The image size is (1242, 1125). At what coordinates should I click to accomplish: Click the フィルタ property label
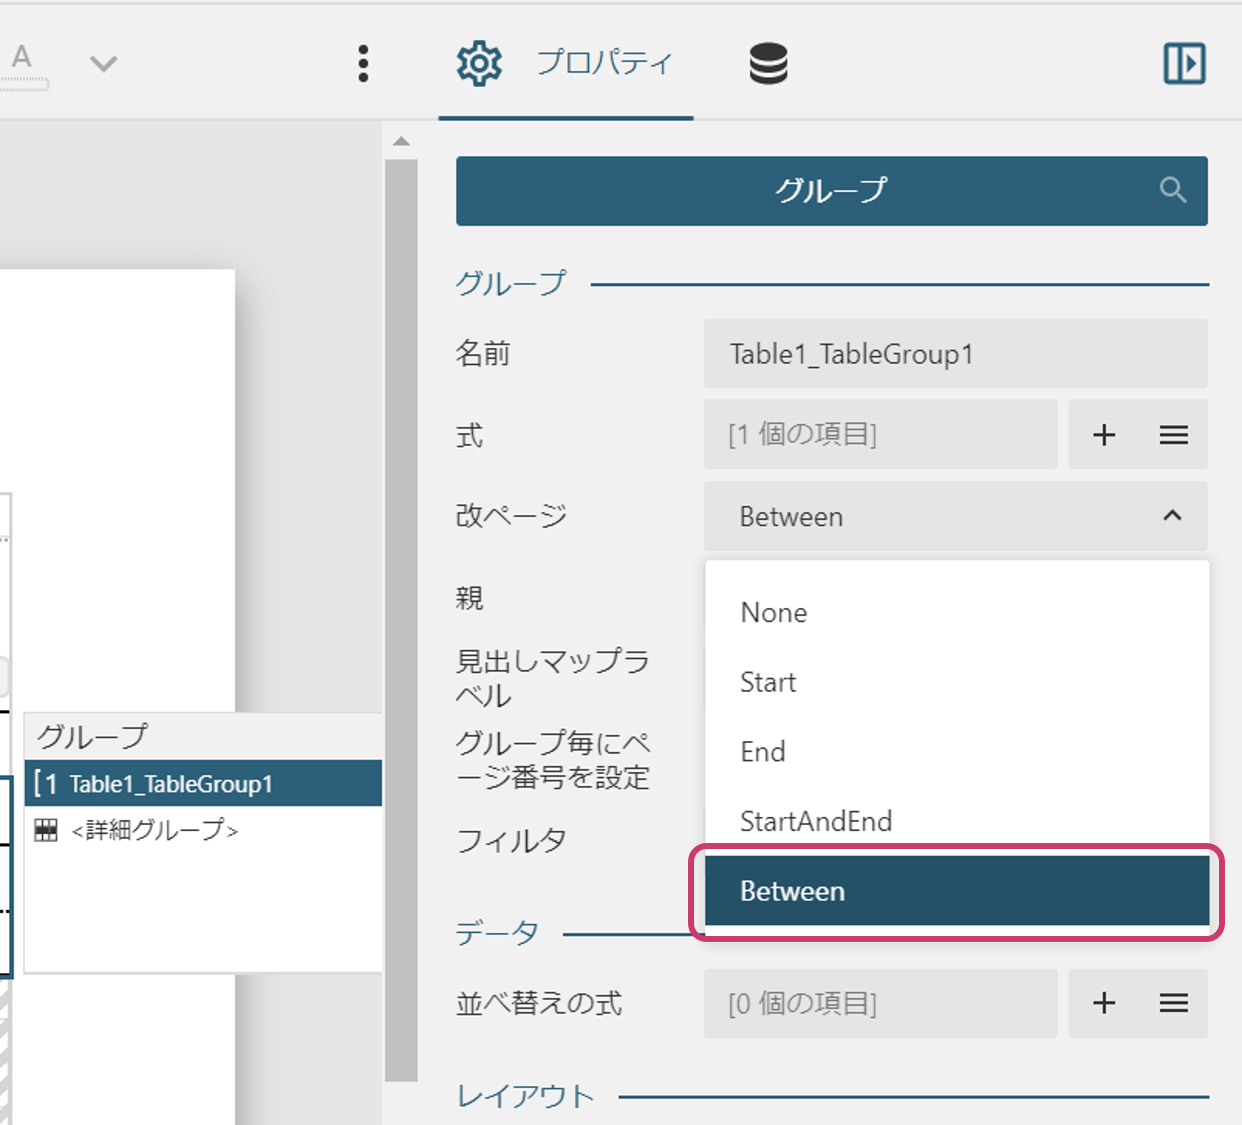pyautogui.click(x=511, y=841)
